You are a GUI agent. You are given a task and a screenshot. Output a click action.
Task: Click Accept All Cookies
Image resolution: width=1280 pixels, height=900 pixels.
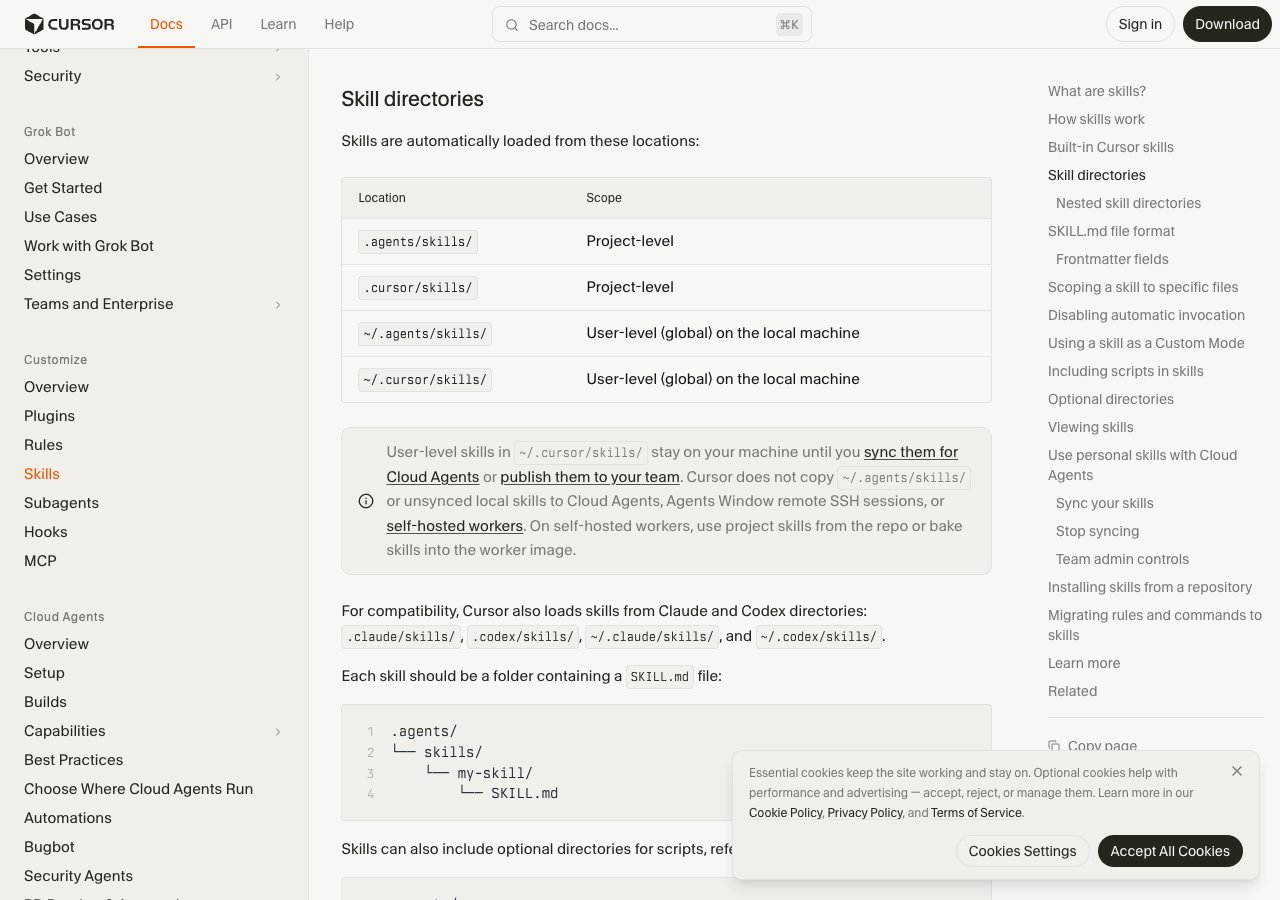pos(1170,851)
